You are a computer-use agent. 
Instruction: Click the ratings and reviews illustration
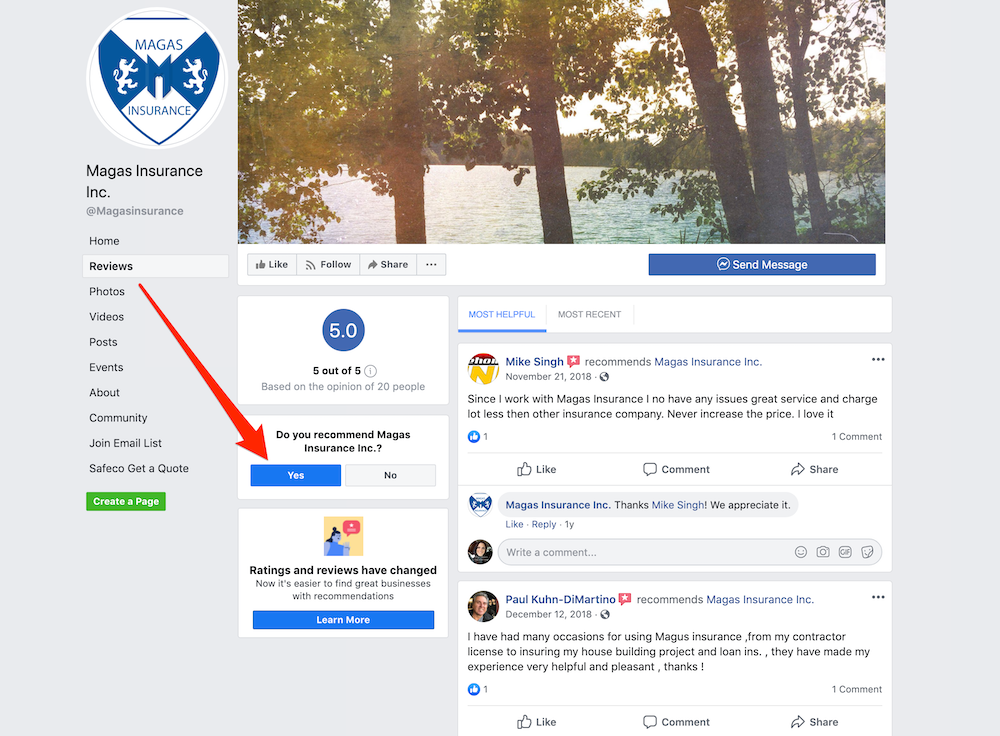(343, 536)
